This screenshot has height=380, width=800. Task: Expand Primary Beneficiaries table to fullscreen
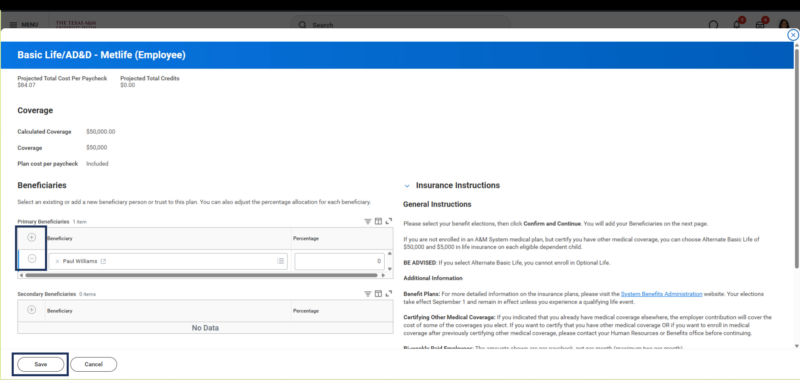coord(389,221)
